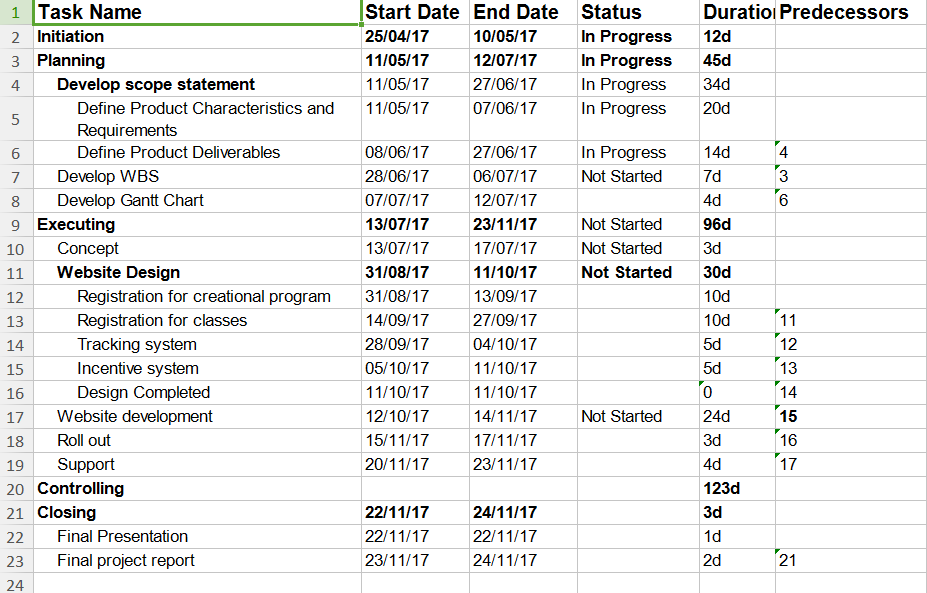This screenshot has height=593, width=927.
Task: Click the Develop WBS task cell
Action: [x=197, y=177]
